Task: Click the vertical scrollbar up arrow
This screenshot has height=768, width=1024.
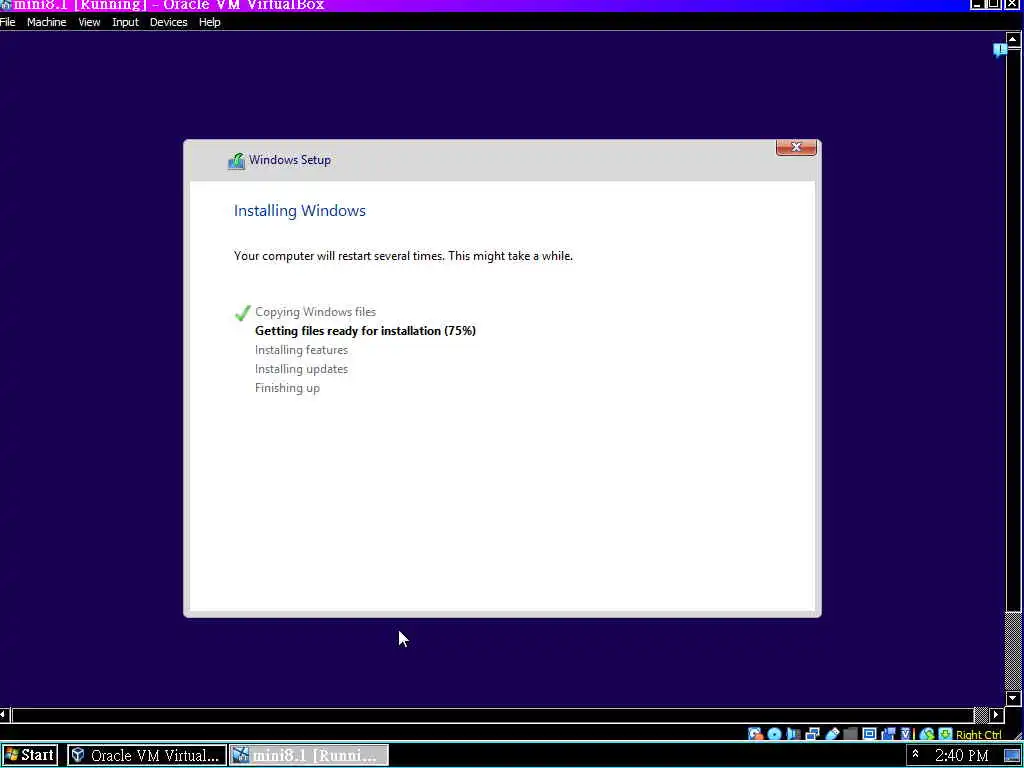Action: [1013, 39]
